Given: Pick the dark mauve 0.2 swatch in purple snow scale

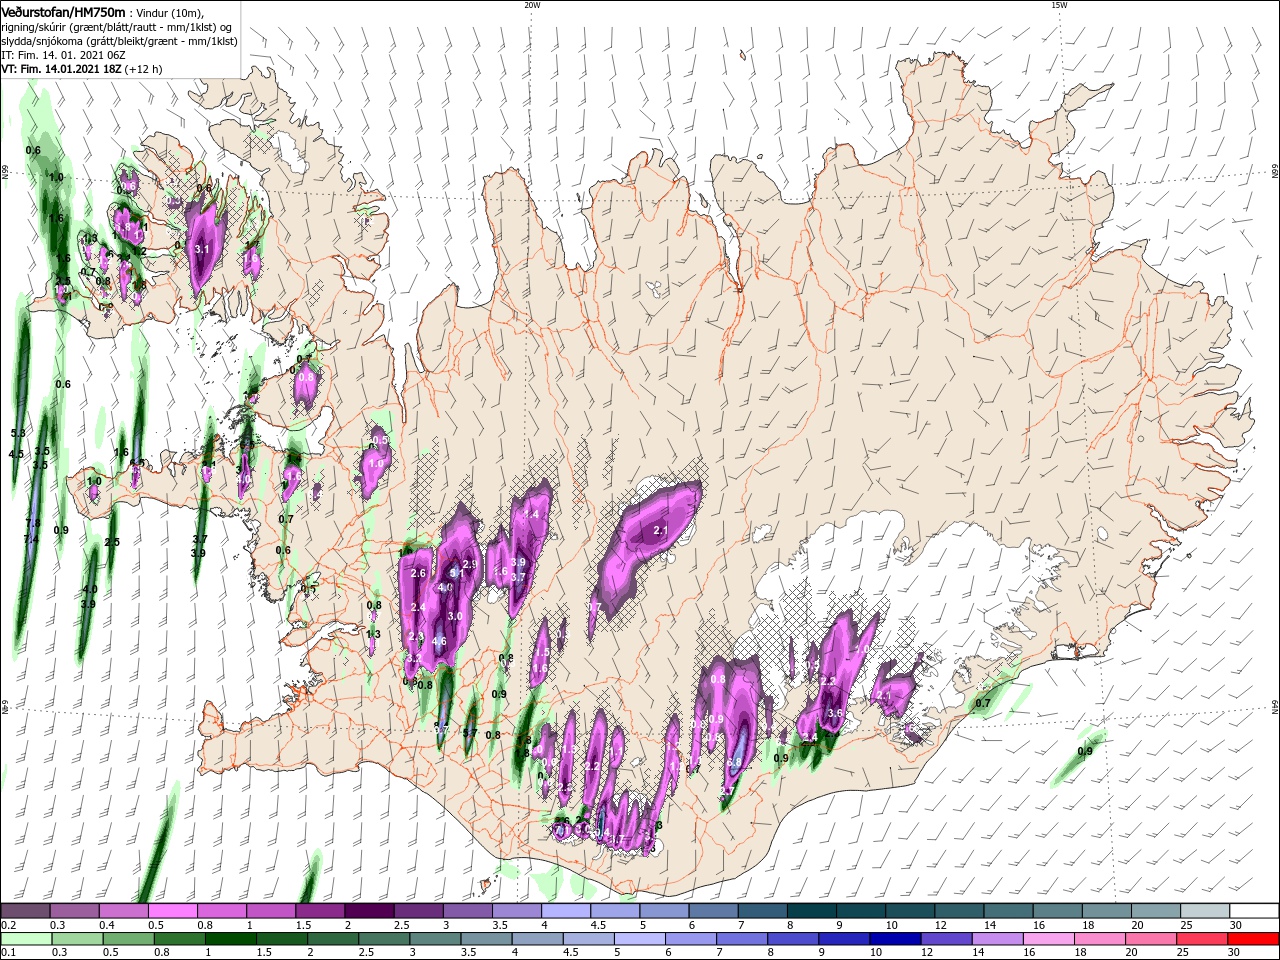Looking at the screenshot, I should (x=25, y=911).
